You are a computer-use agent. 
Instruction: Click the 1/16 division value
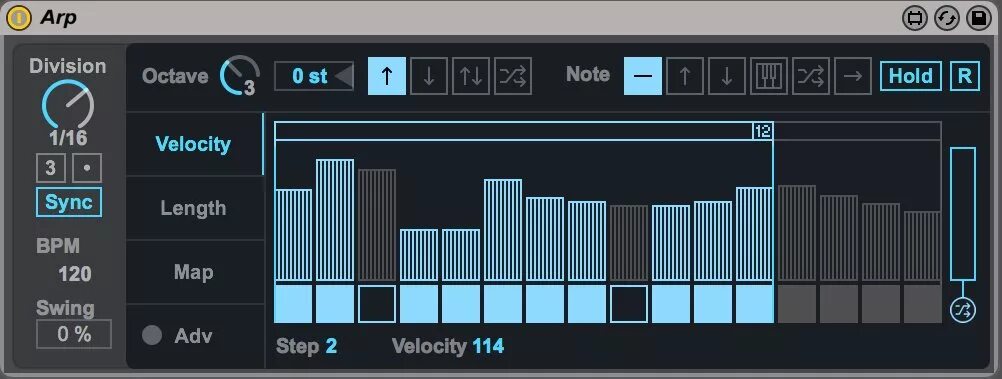(68, 138)
